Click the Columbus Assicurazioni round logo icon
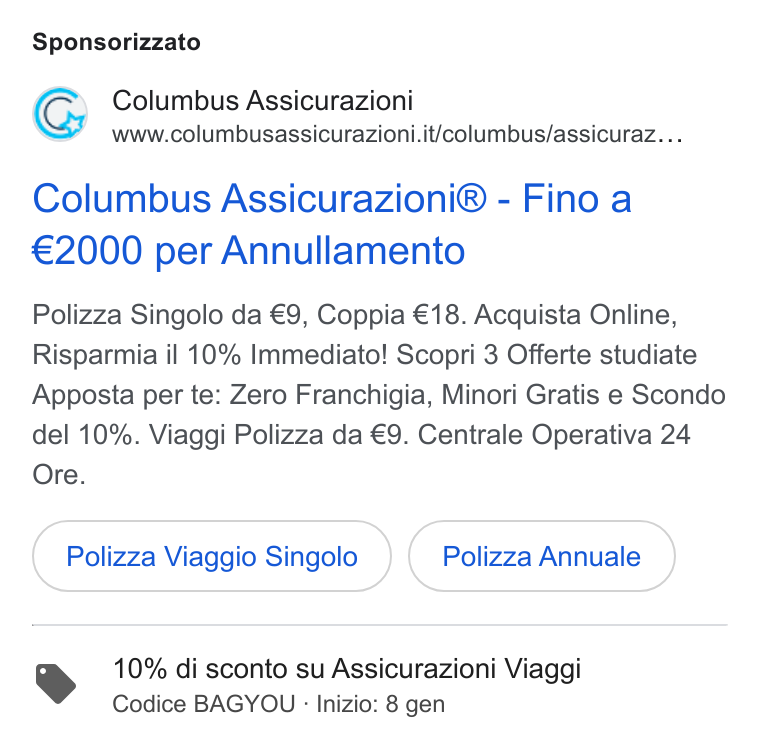 click(x=60, y=114)
